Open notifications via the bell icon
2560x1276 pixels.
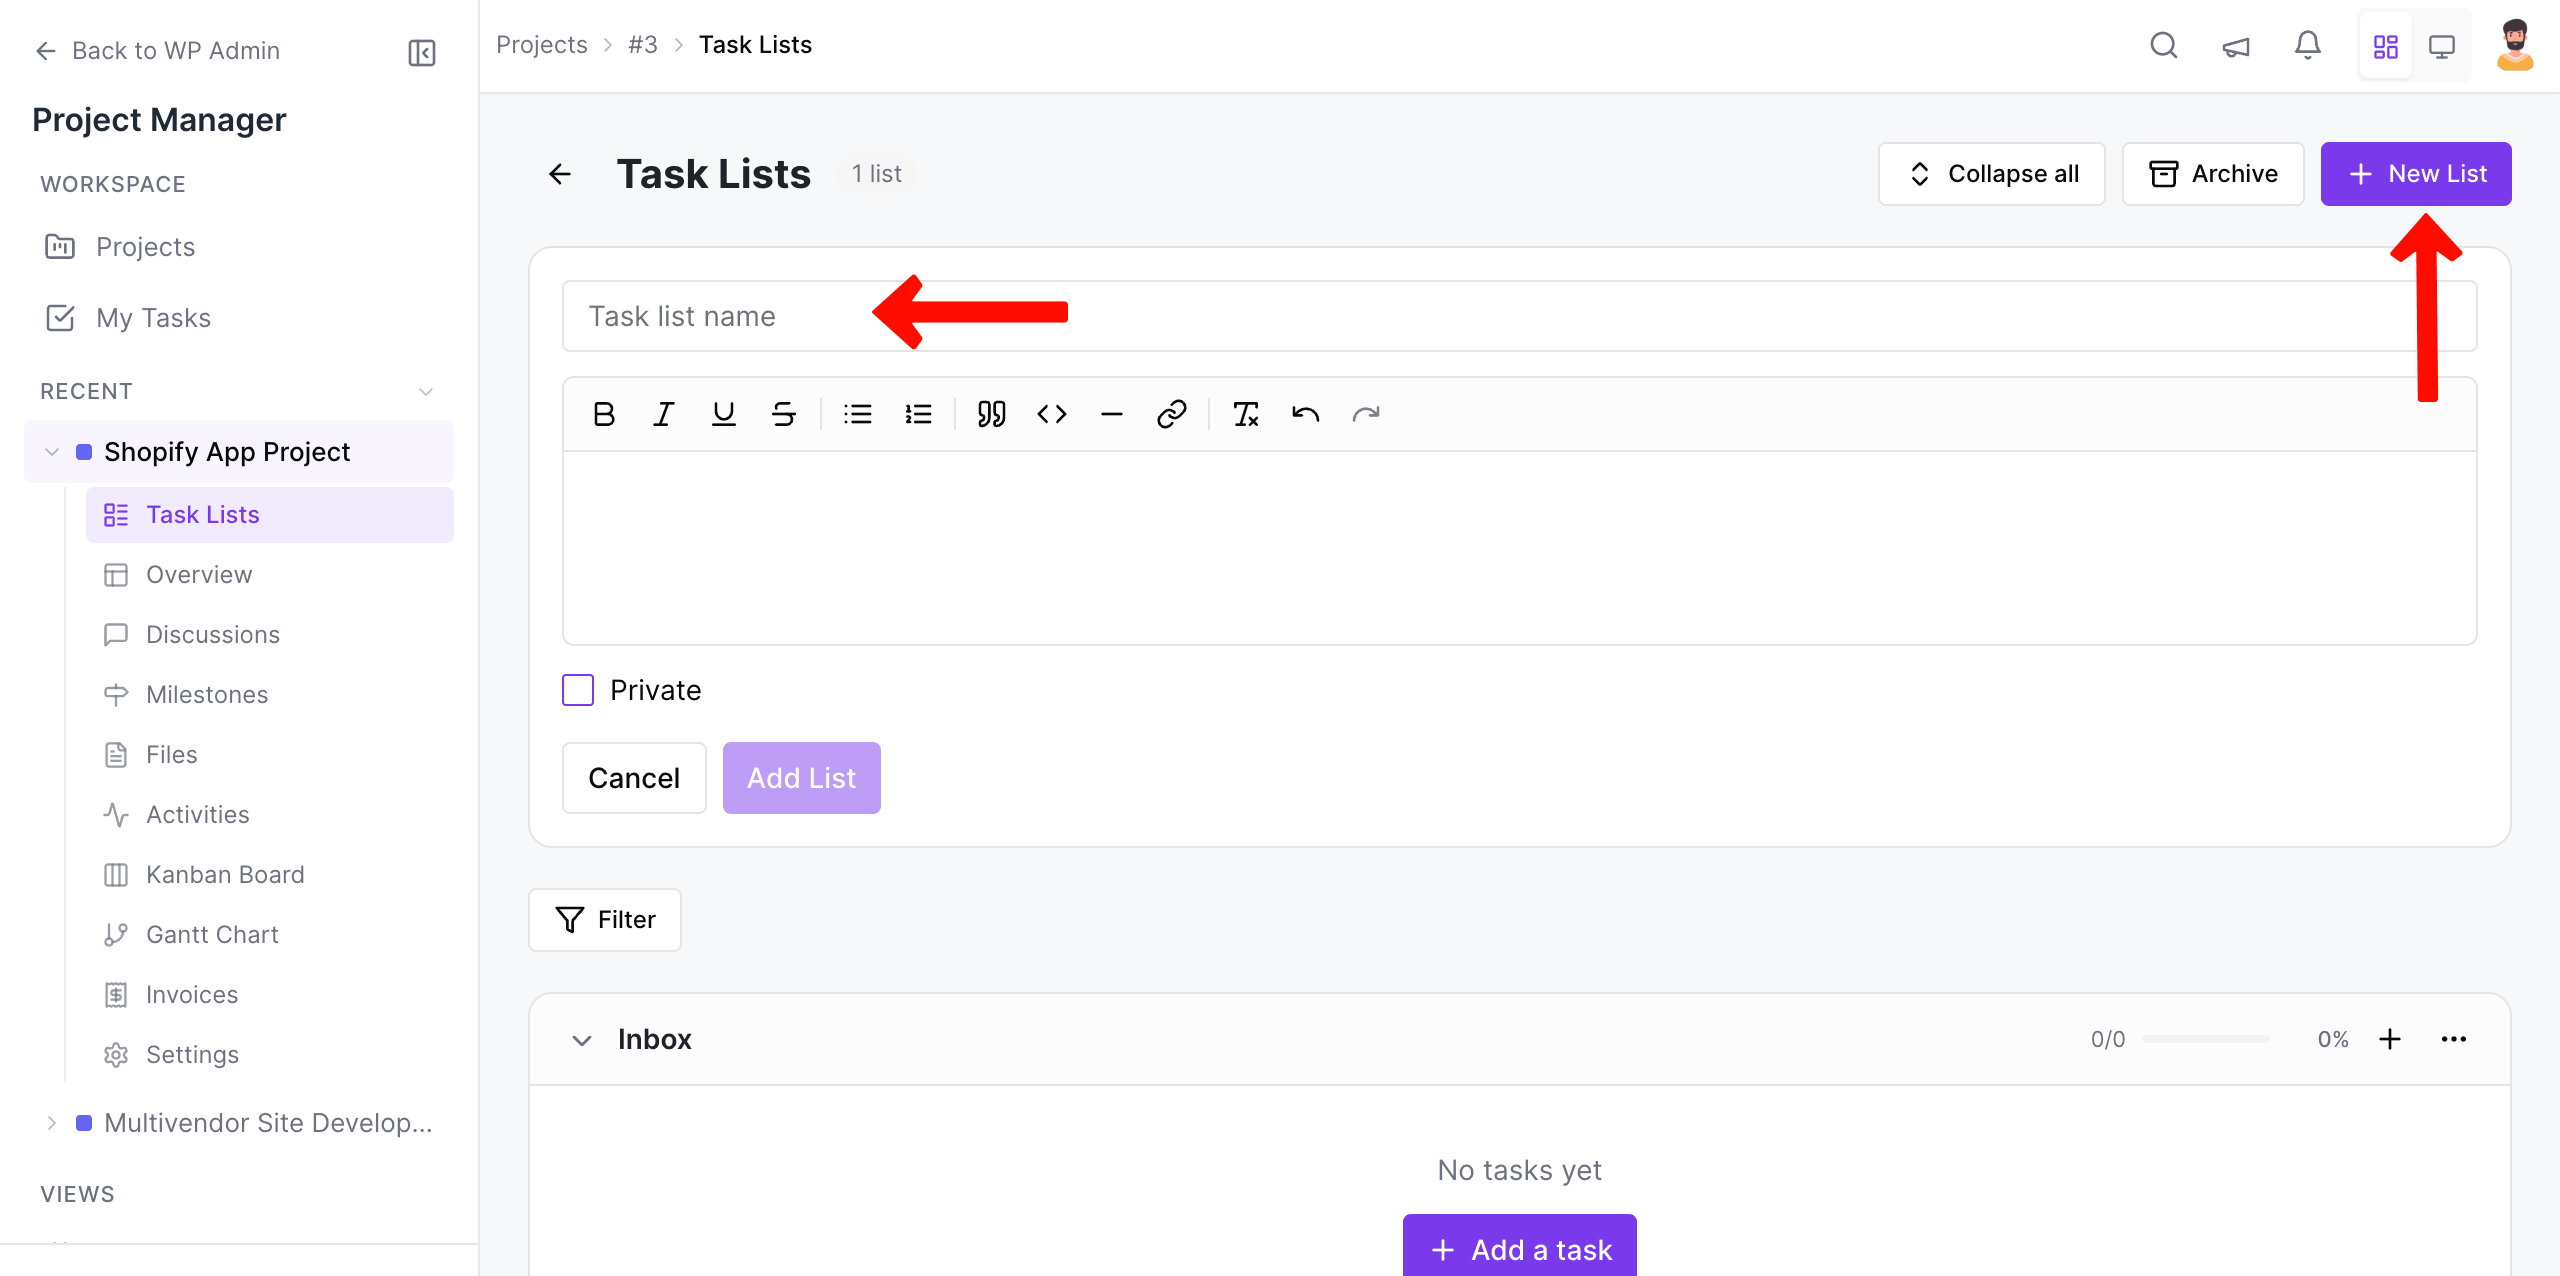tap(2307, 45)
